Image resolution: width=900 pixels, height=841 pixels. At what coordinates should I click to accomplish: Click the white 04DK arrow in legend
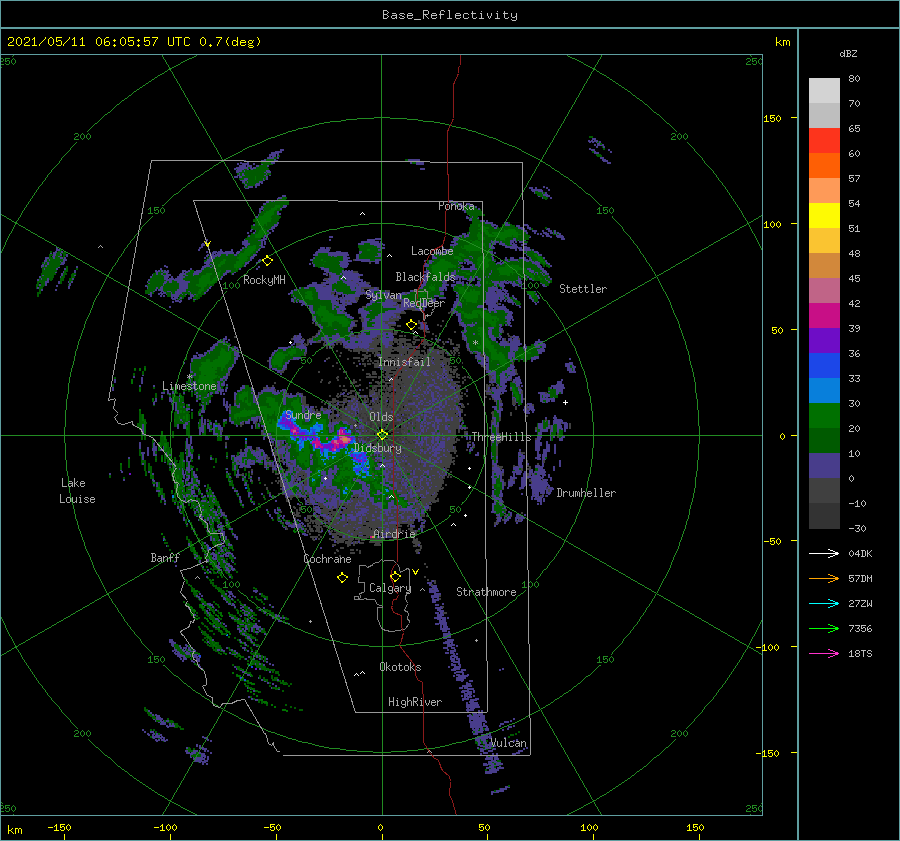click(x=824, y=553)
